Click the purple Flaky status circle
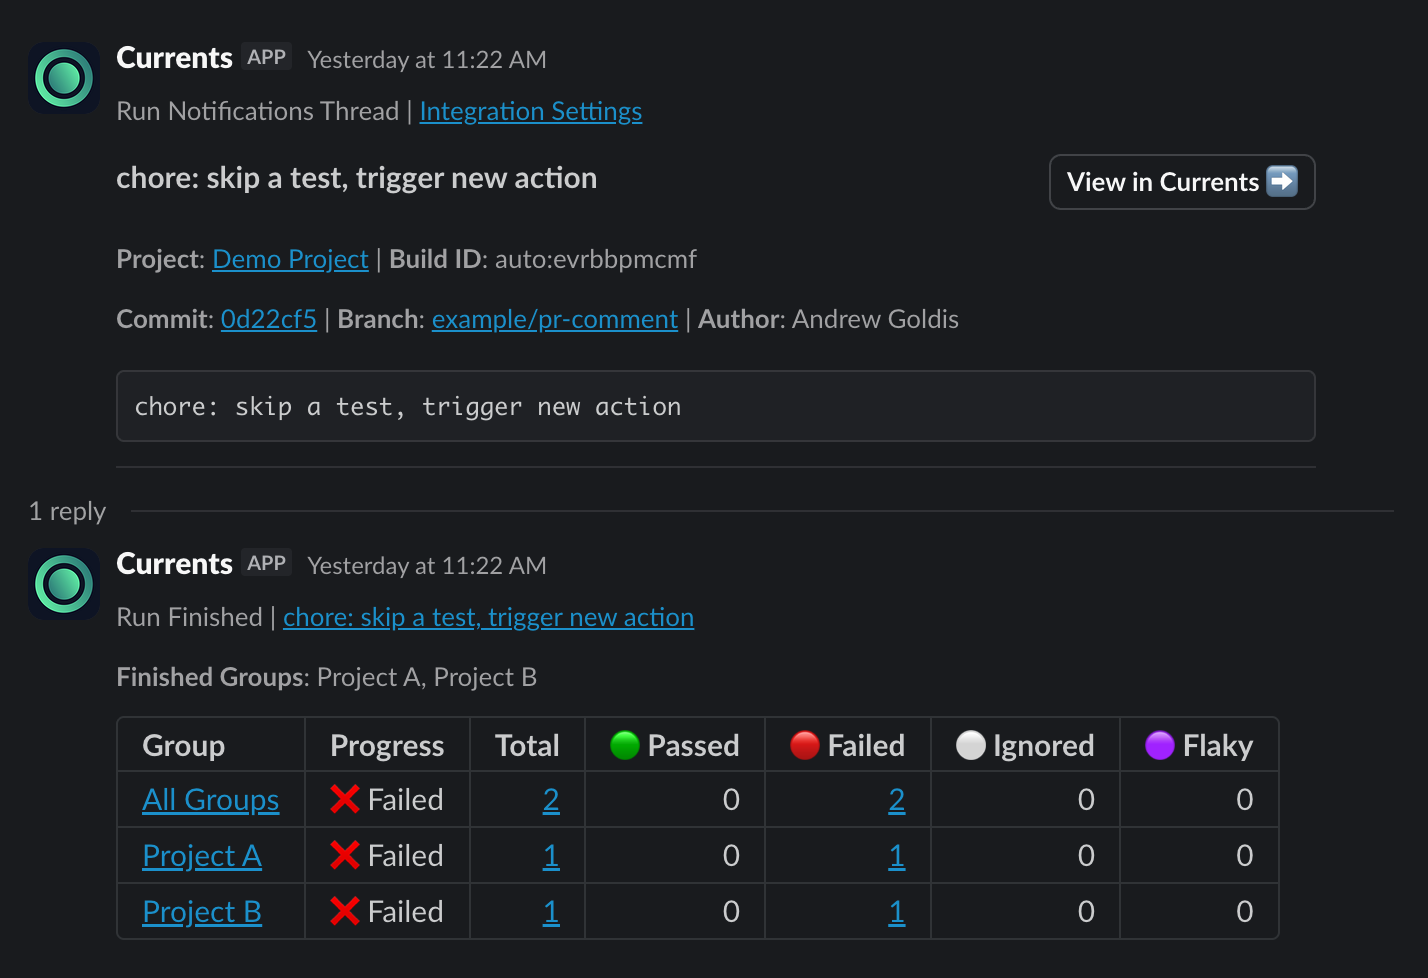This screenshot has height=978, width=1428. click(x=1160, y=746)
